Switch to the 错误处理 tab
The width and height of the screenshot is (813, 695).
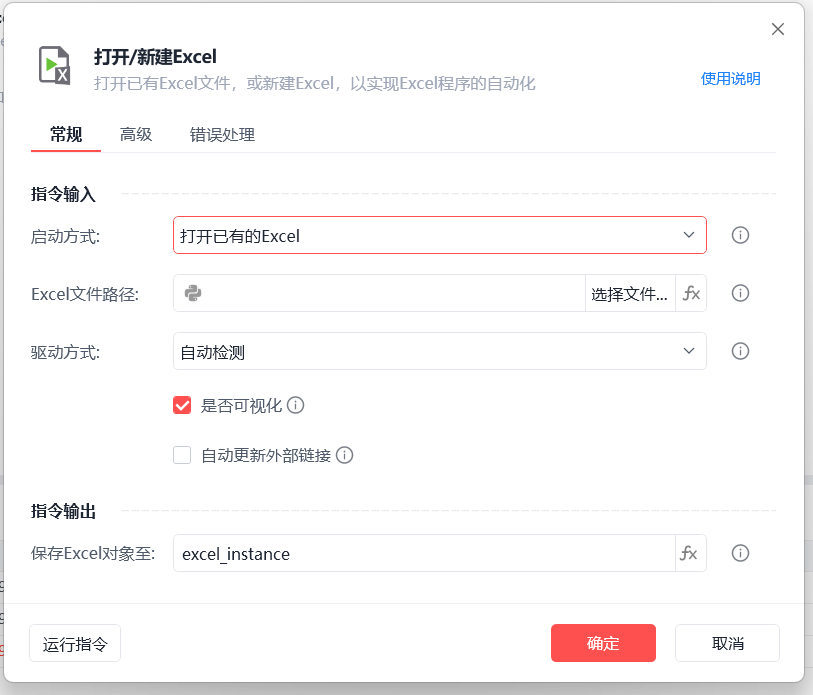click(222, 135)
